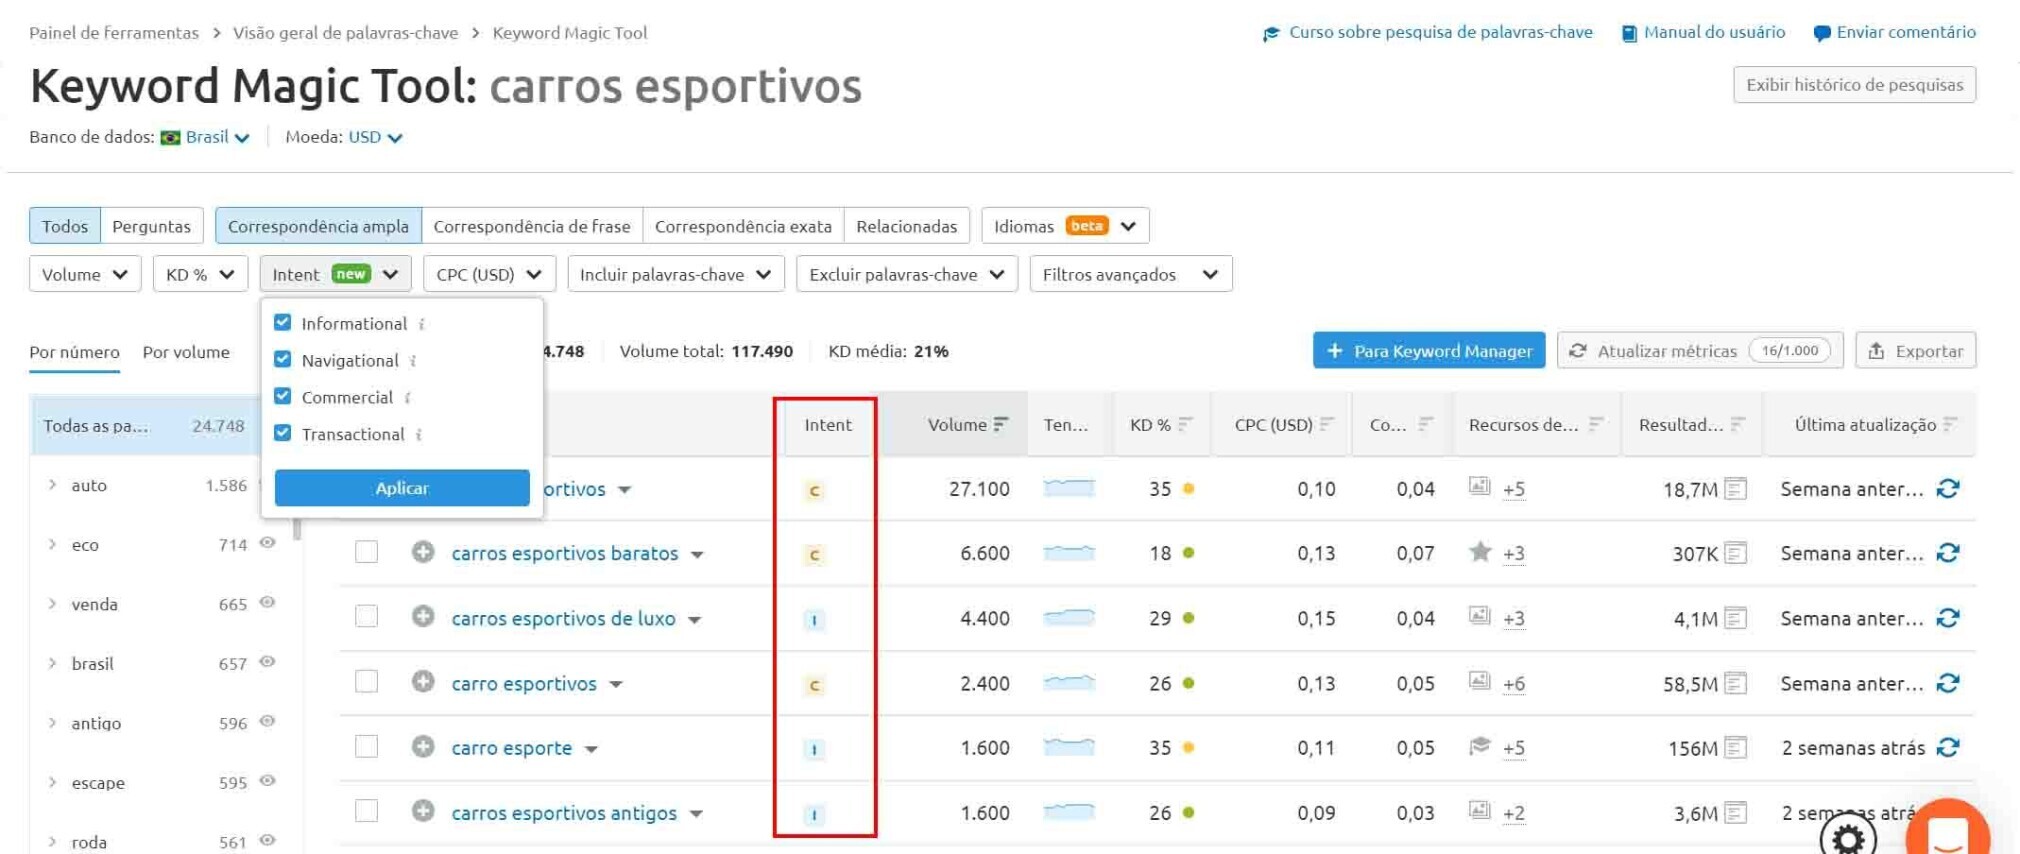Click the Aplicar button
The height and width of the screenshot is (854, 2020).
pyautogui.click(x=402, y=488)
